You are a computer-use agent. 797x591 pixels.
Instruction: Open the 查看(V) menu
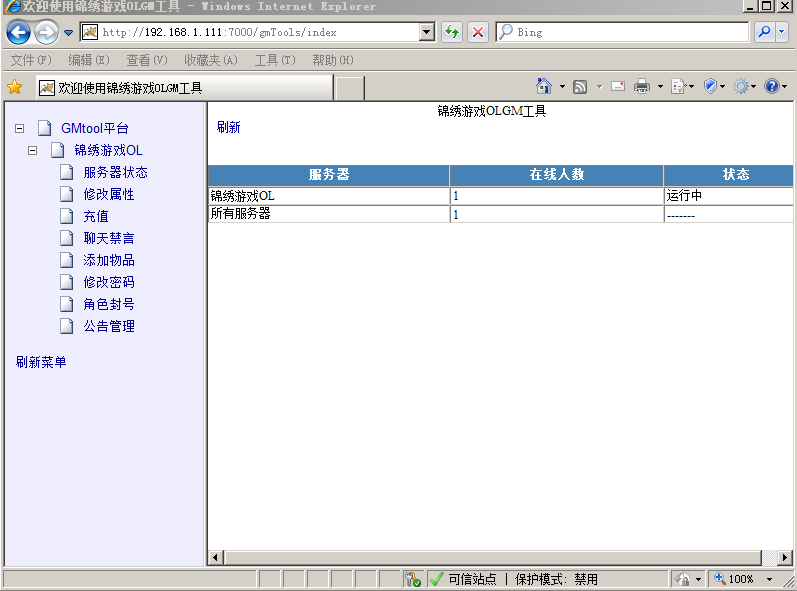coord(147,60)
